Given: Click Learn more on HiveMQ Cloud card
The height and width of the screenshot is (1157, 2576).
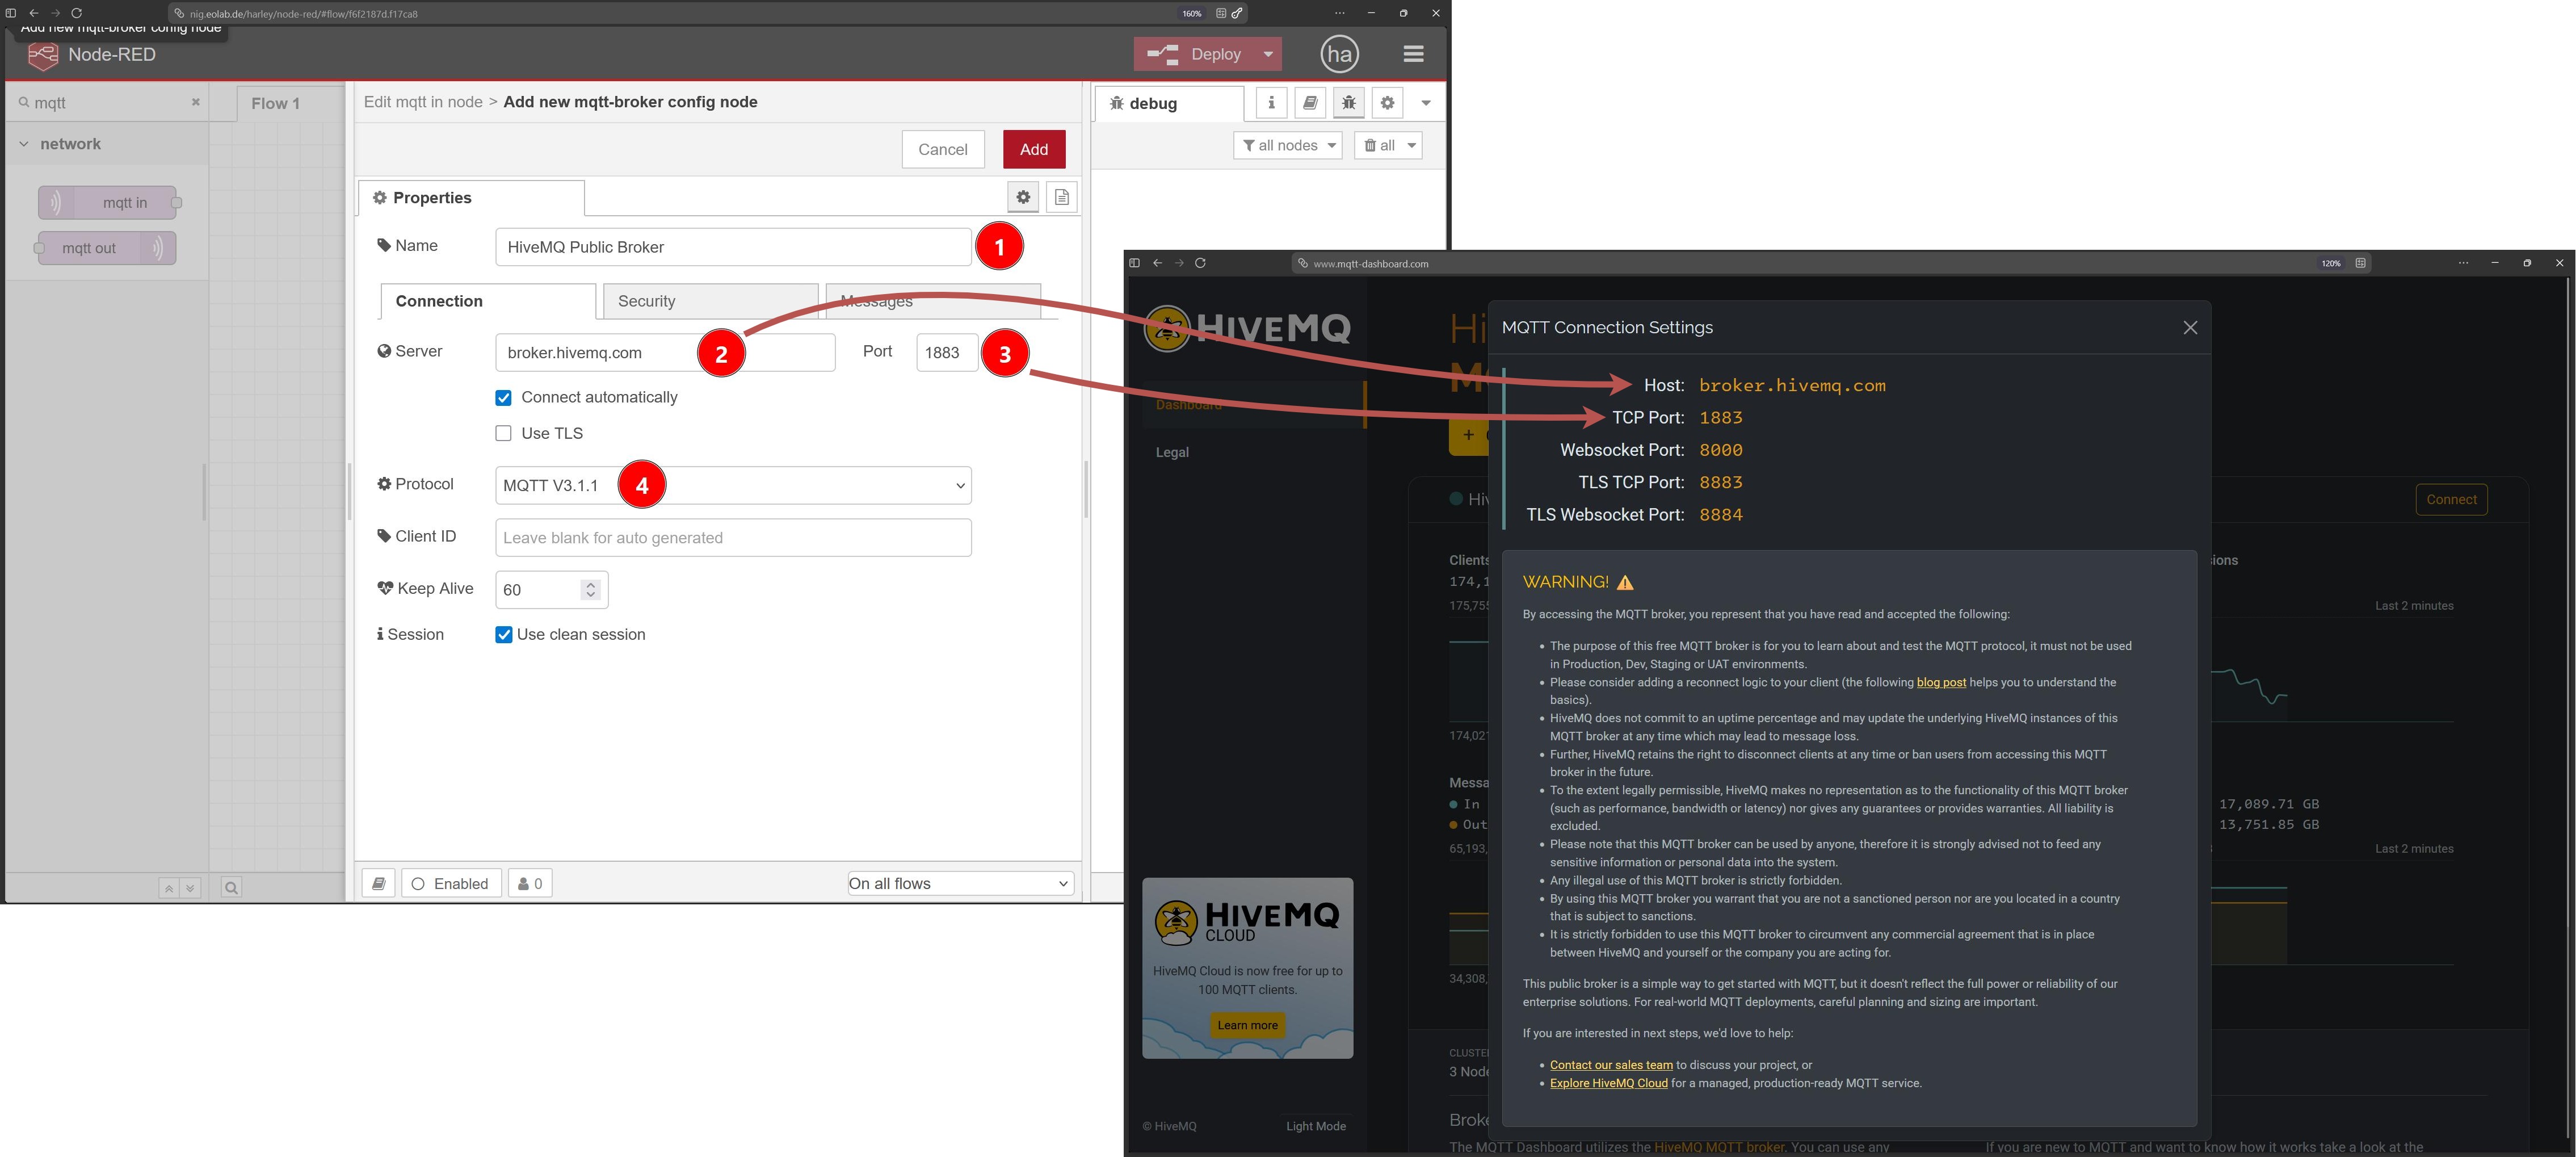Looking at the screenshot, I should tap(1247, 1025).
